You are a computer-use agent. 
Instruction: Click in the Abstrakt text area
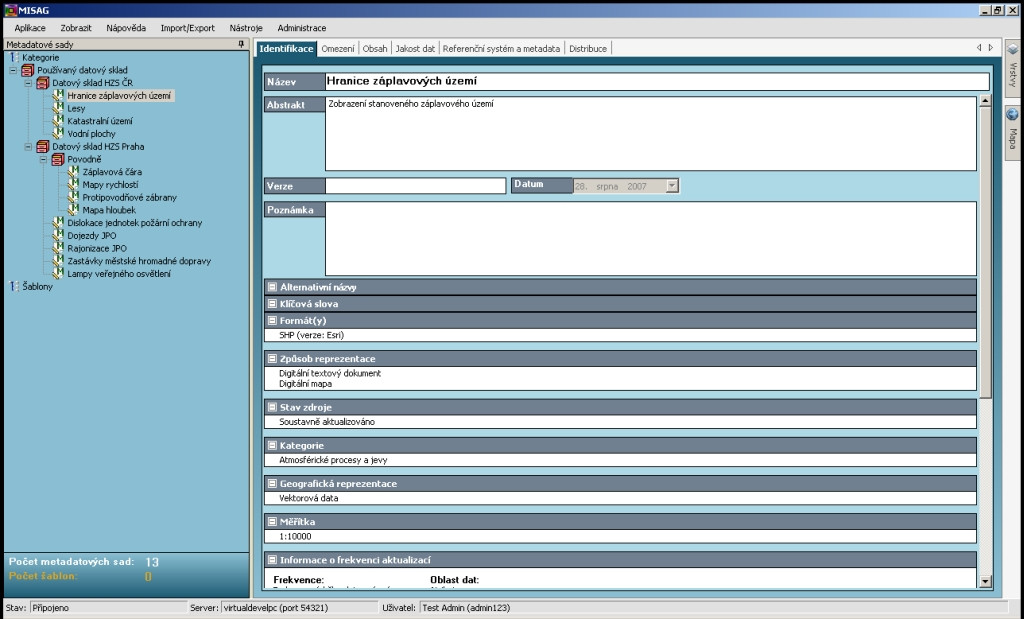(650, 133)
